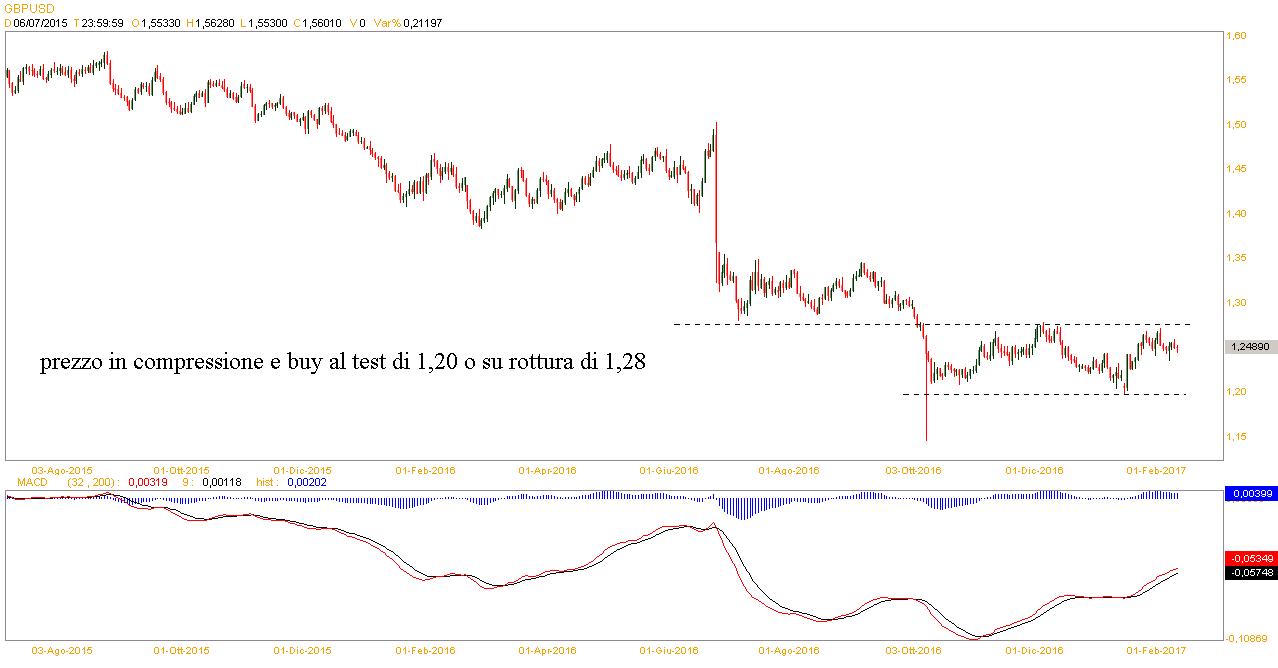1278x668 pixels.
Task: Click the 1,15 price axis label
Action: pos(1236,436)
